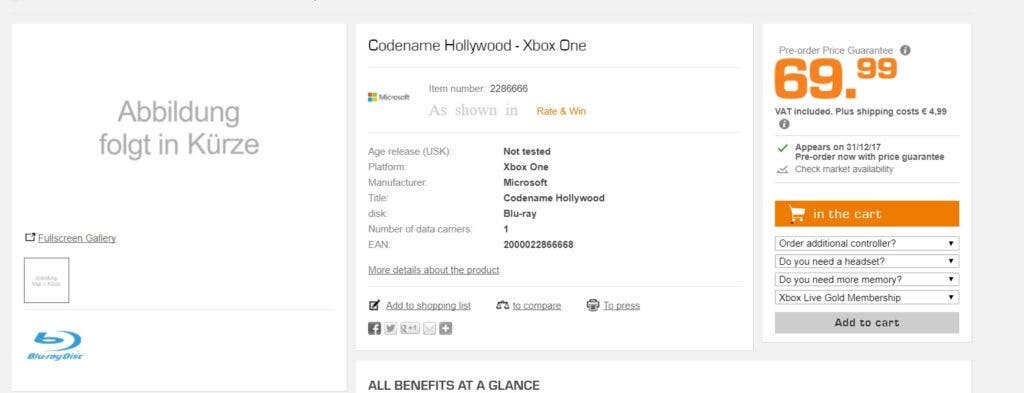The width and height of the screenshot is (1024, 393).
Task: Click the shopping cart icon on orange button
Action: (x=797, y=213)
